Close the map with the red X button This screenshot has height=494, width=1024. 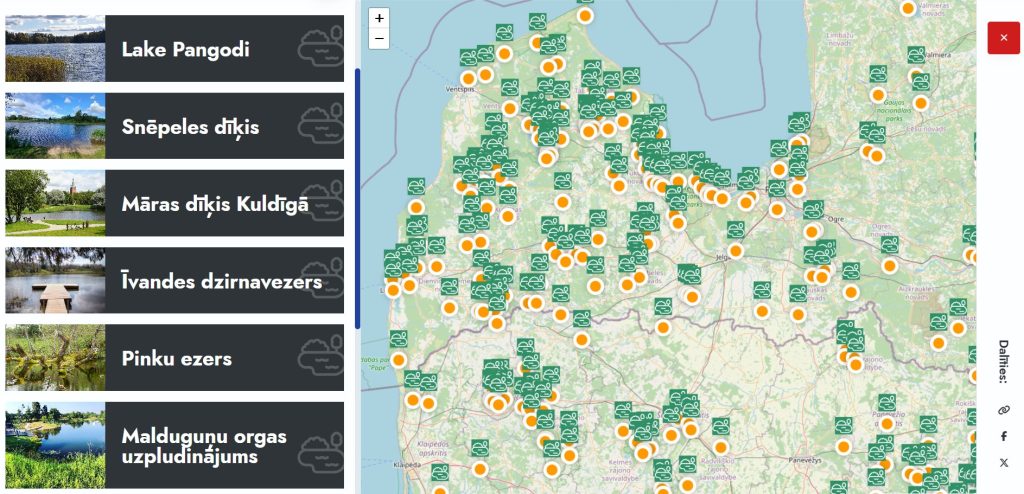click(1003, 38)
